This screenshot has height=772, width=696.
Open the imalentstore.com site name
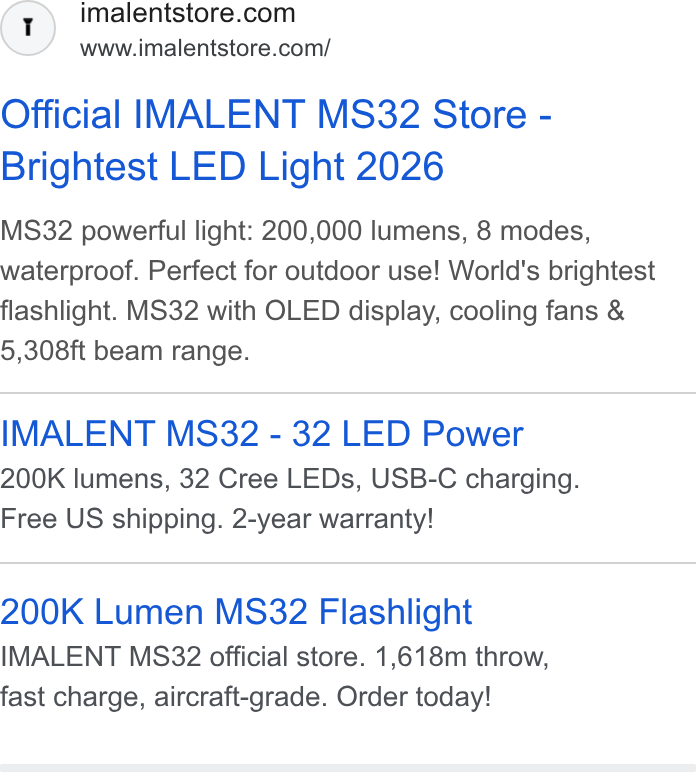point(188,13)
